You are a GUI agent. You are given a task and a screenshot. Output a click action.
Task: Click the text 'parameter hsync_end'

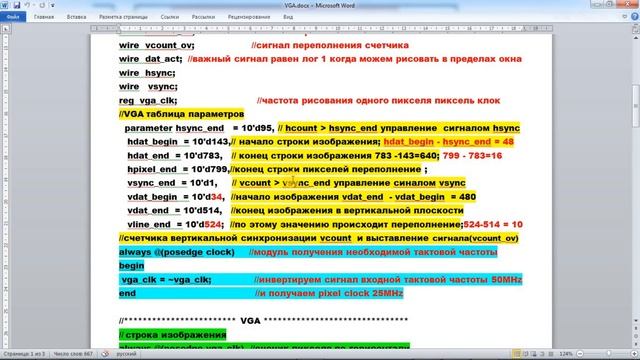tap(174, 128)
